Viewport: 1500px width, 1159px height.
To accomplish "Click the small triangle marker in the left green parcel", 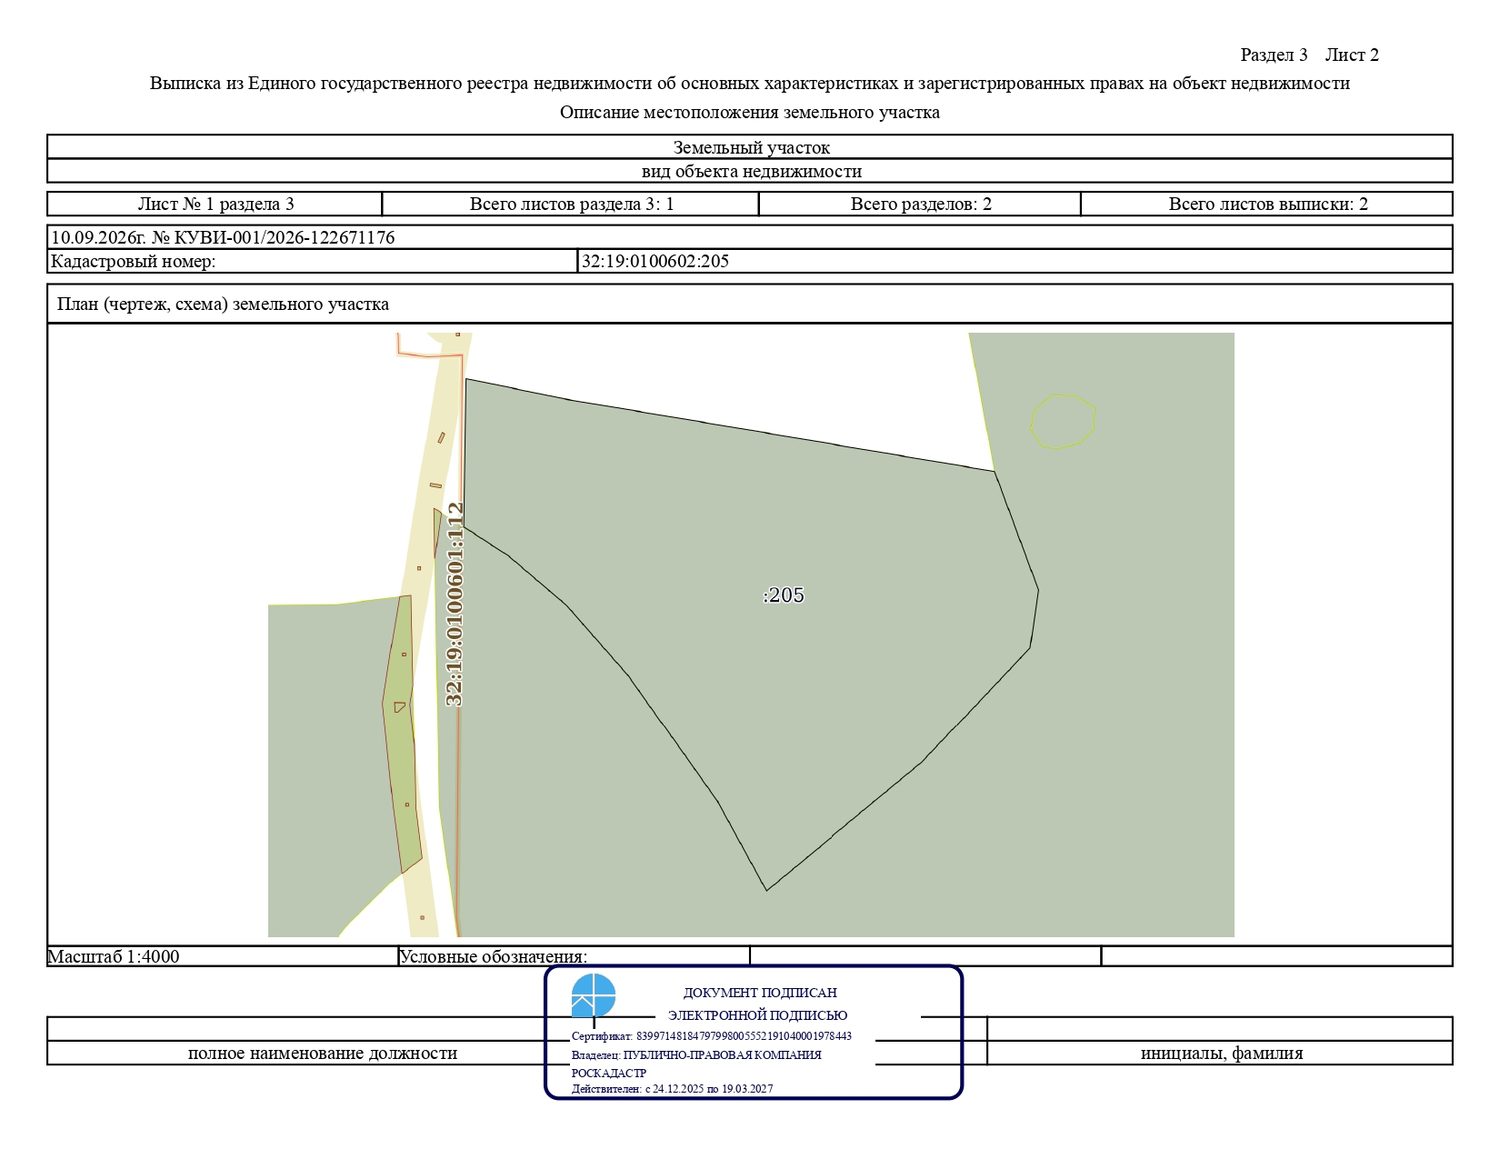I will coord(399,707).
